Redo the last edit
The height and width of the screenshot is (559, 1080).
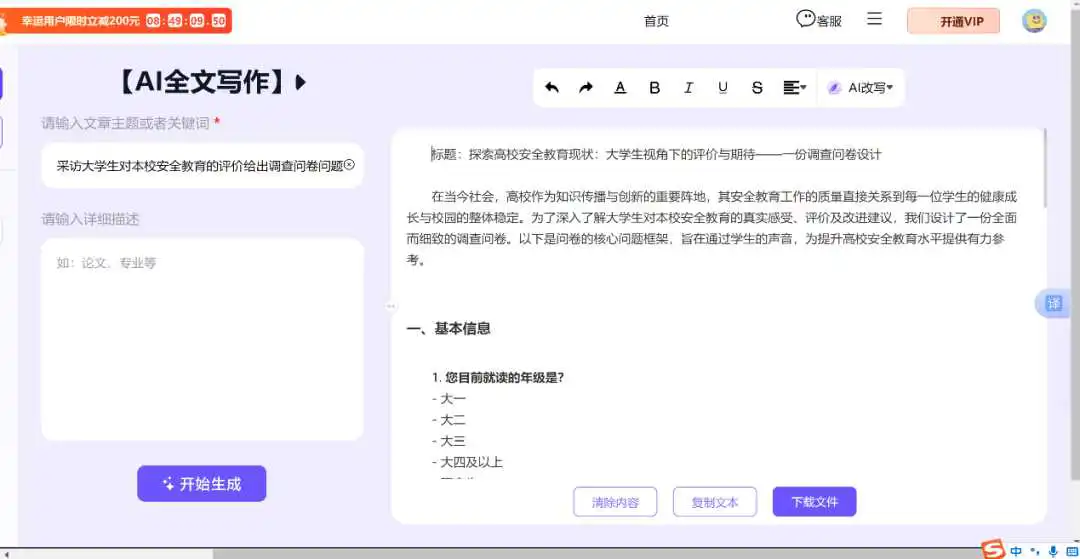(x=585, y=87)
